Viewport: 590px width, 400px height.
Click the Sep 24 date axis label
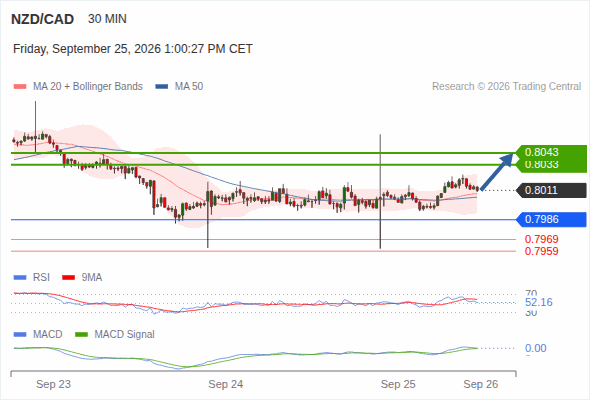click(x=226, y=384)
